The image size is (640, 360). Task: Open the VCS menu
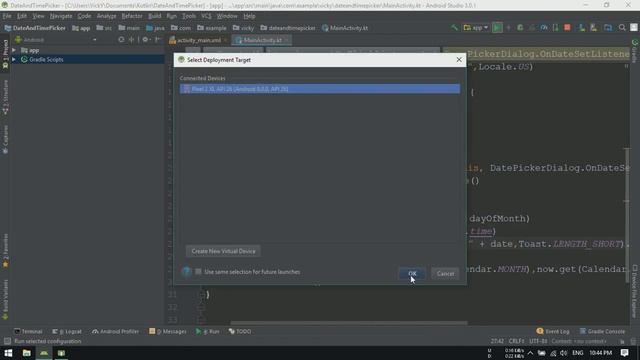(x=206, y=16)
